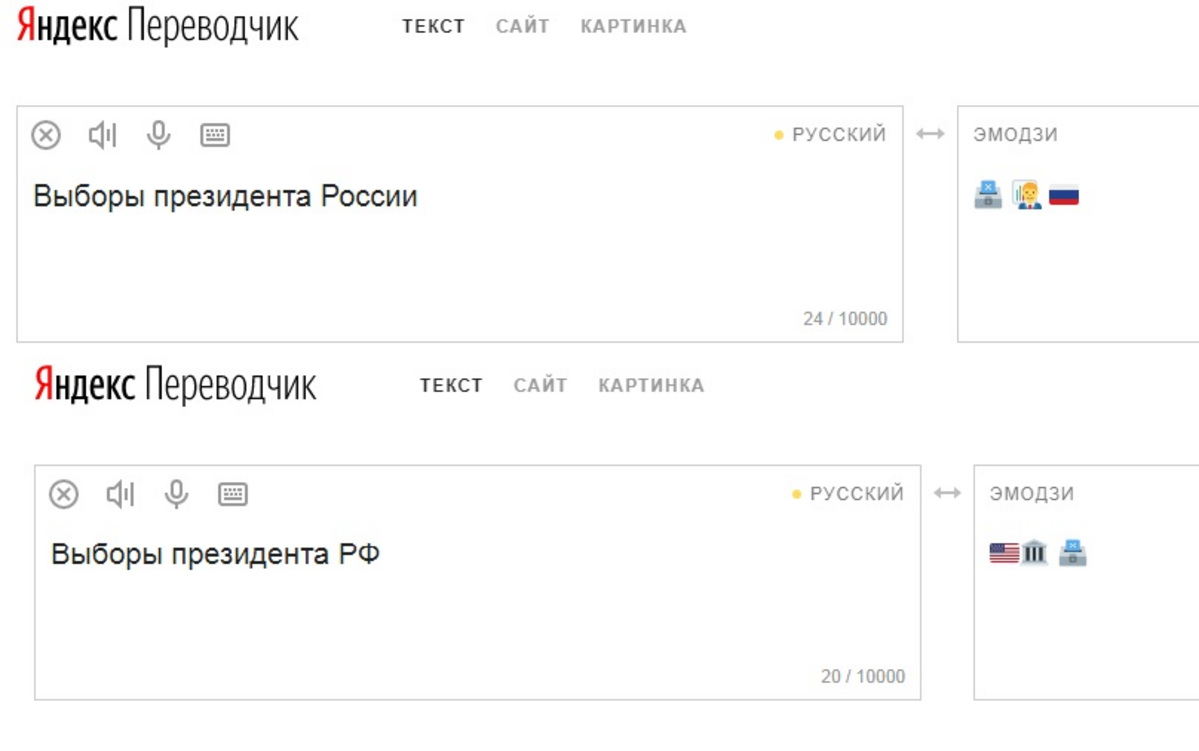Show on-screen keyboard in lower translator
The width and height of the screenshot is (1199, 751).
tap(233, 494)
